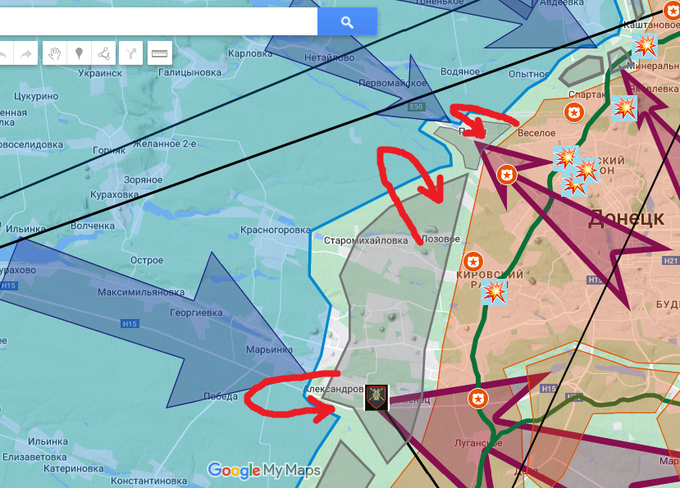
Task: Click the Горняк label
Action: tap(109, 151)
